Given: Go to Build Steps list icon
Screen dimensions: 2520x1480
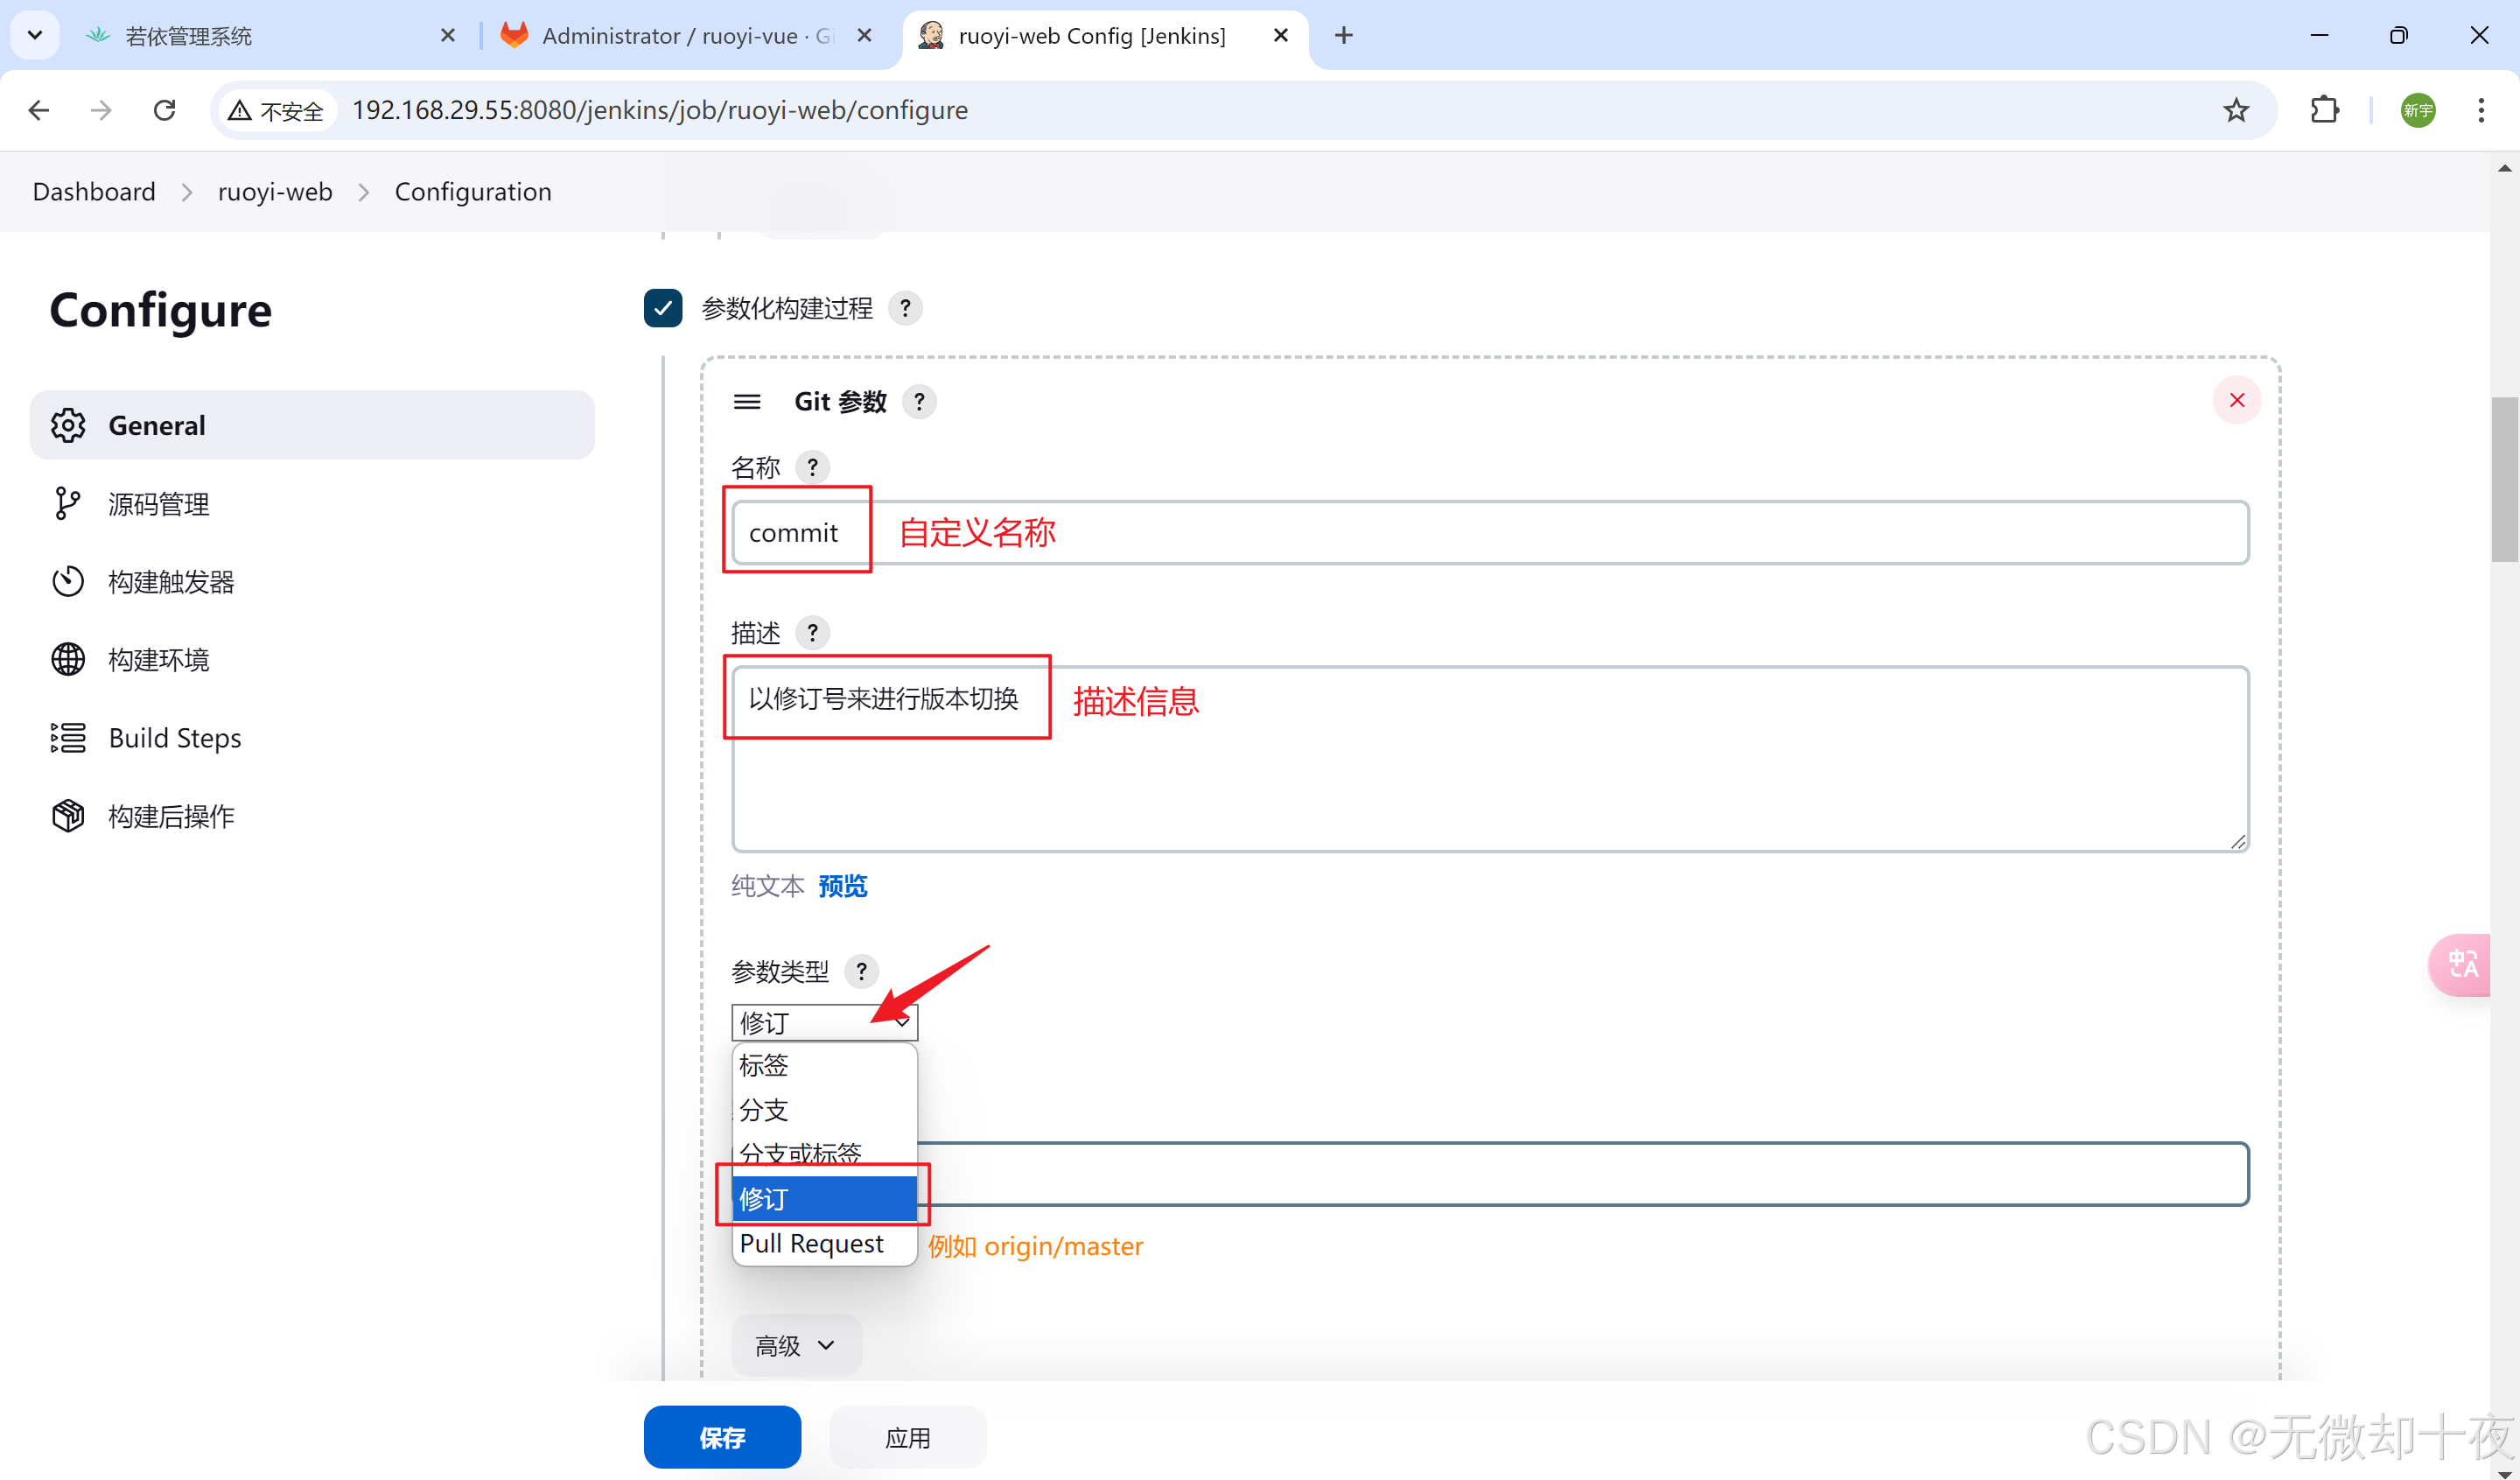Looking at the screenshot, I should (68, 738).
